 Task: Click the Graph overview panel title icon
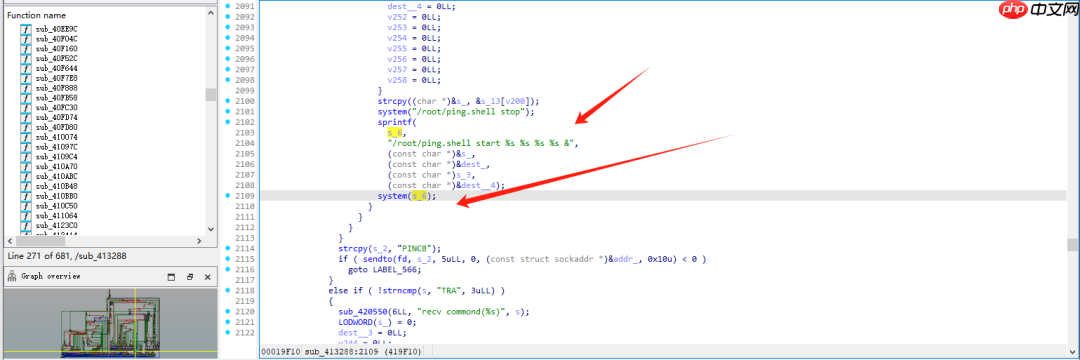pyautogui.click(x=11, y=277)
